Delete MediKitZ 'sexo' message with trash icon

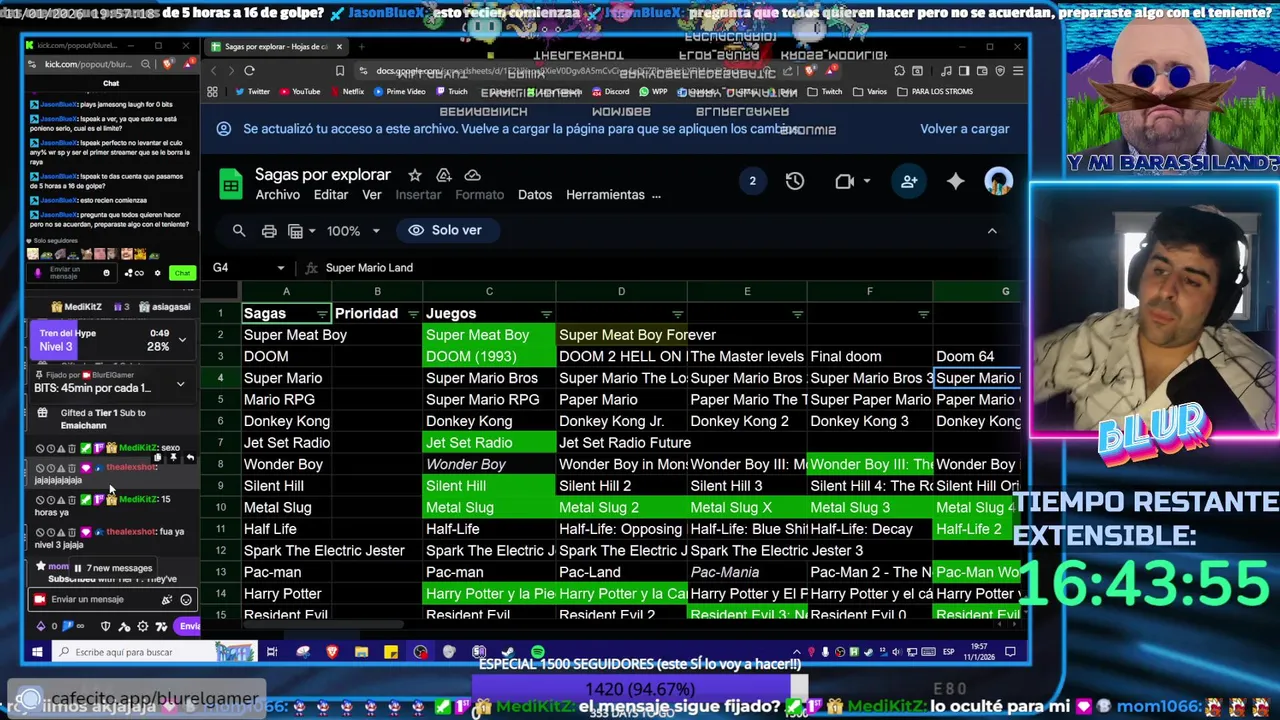tap(72, 448)
